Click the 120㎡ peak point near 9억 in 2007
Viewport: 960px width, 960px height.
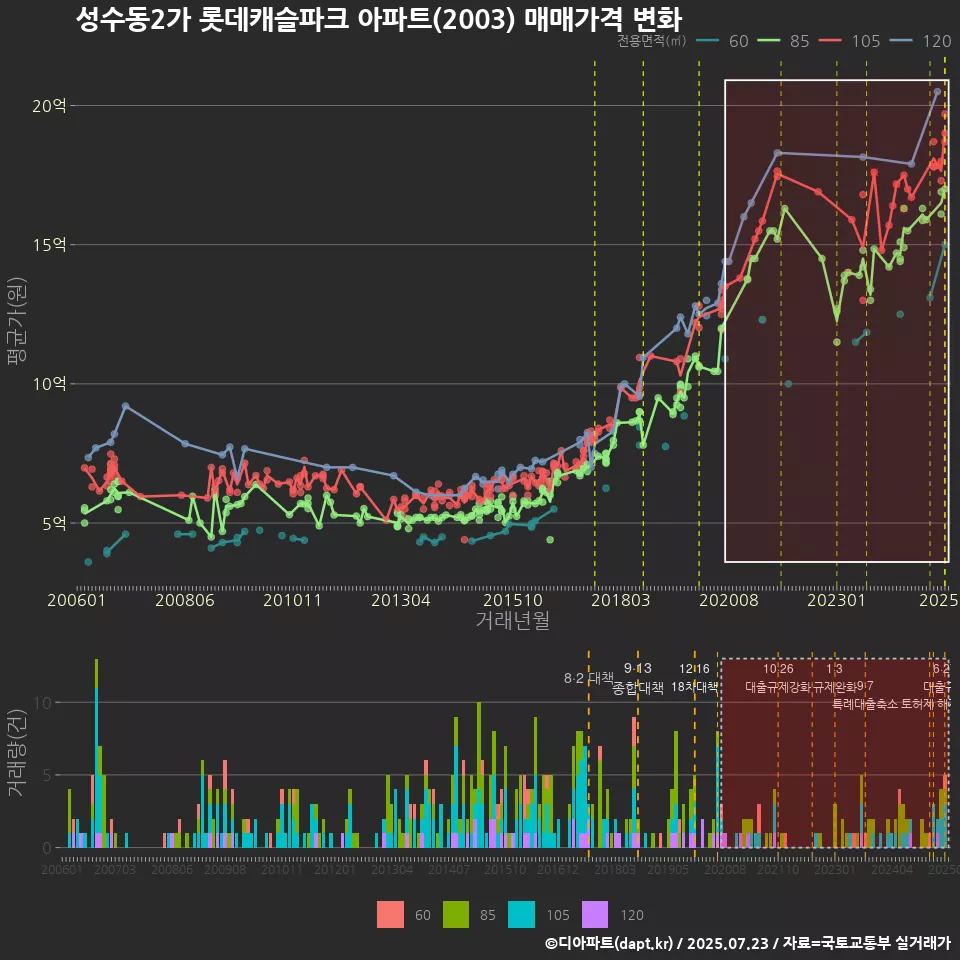126,406
